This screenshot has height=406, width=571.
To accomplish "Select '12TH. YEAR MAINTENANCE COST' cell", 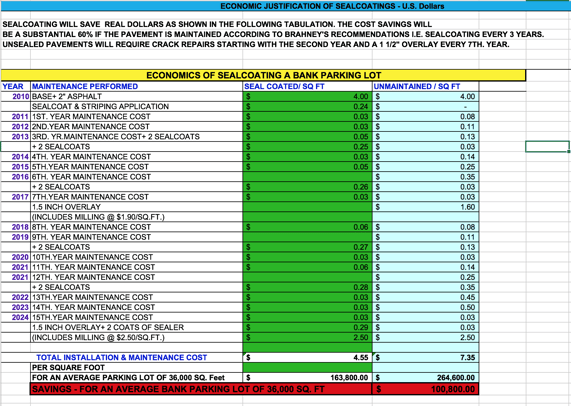I will pos(137,277).
